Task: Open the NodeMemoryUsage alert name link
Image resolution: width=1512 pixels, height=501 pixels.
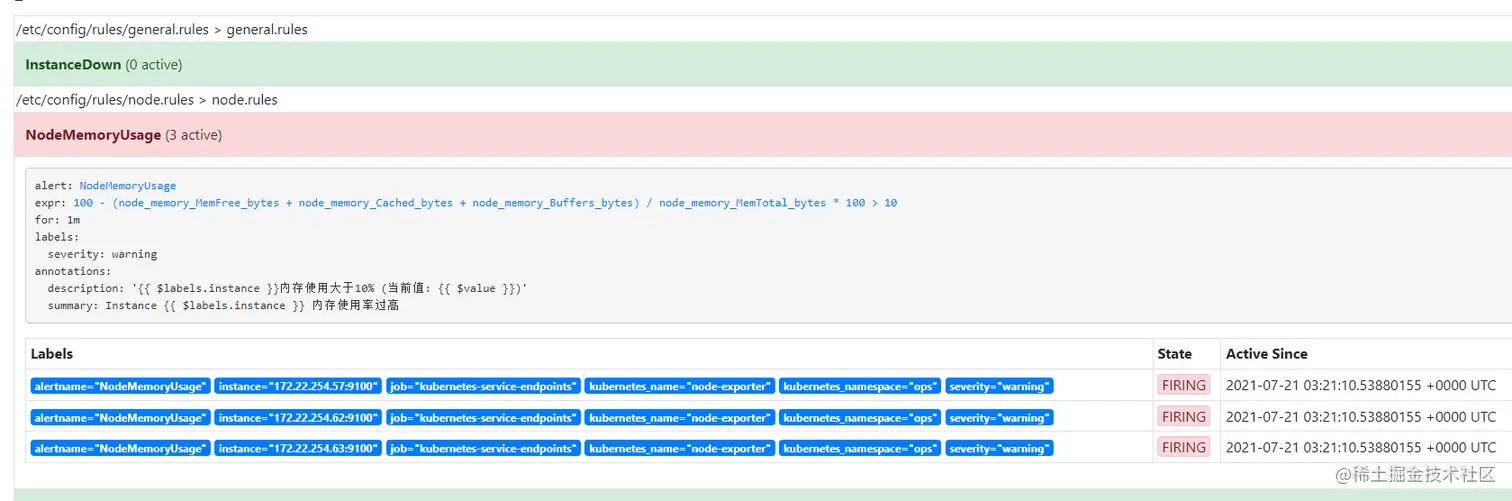Action: coord(128,186)
